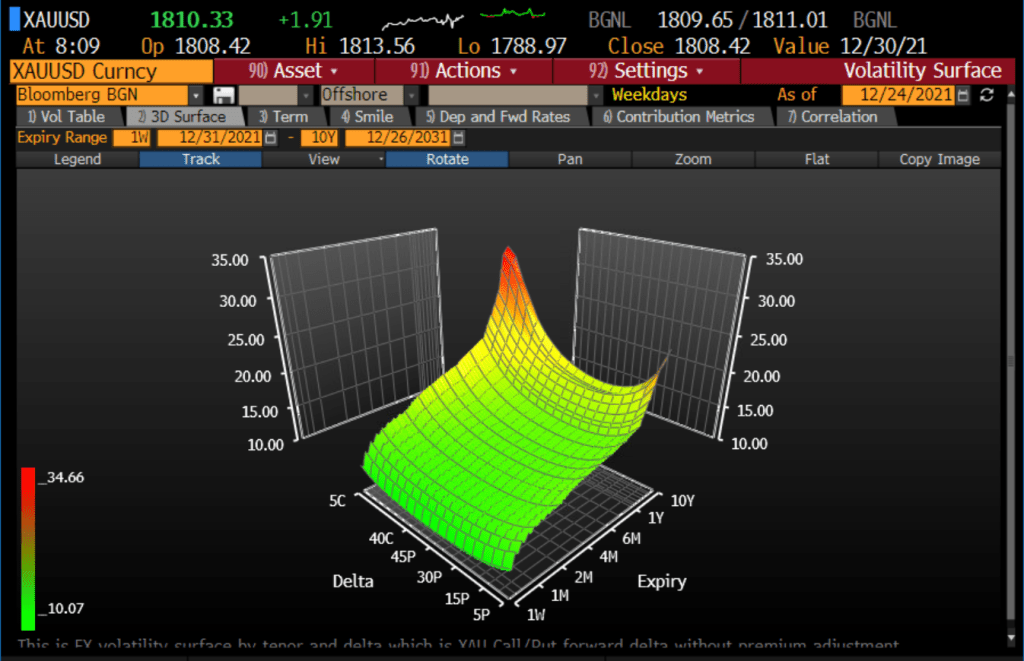Viewport: 1024px width, 661px height.
Task: Click the Copy Image button
Action: (939, 159)
